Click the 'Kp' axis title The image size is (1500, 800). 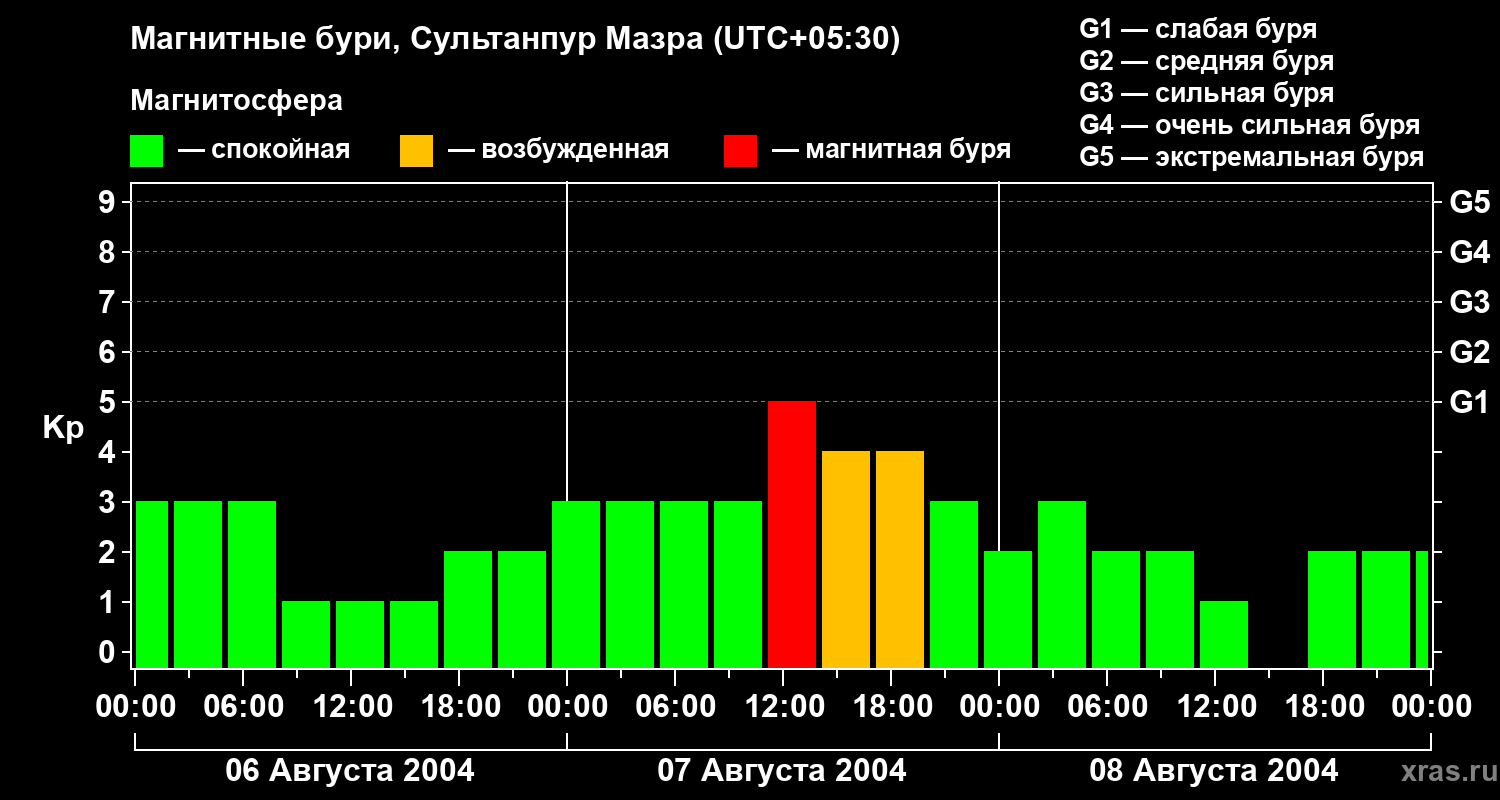pos(63,428)
